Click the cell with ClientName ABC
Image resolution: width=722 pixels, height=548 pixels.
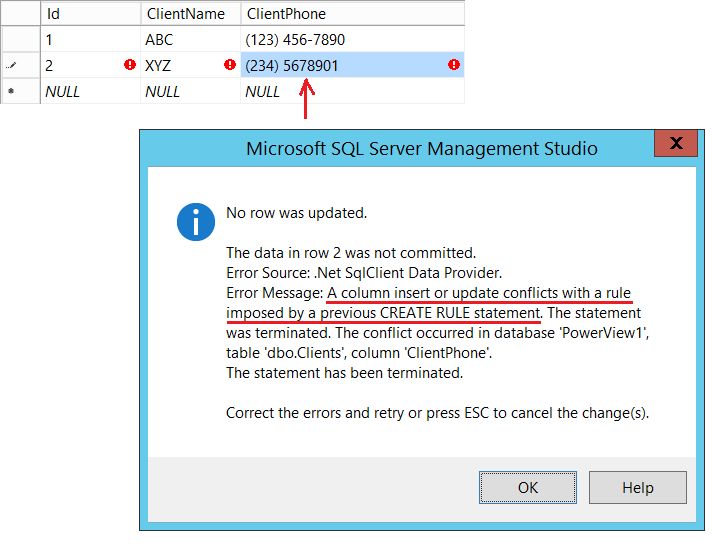click(x=191, y=39)
